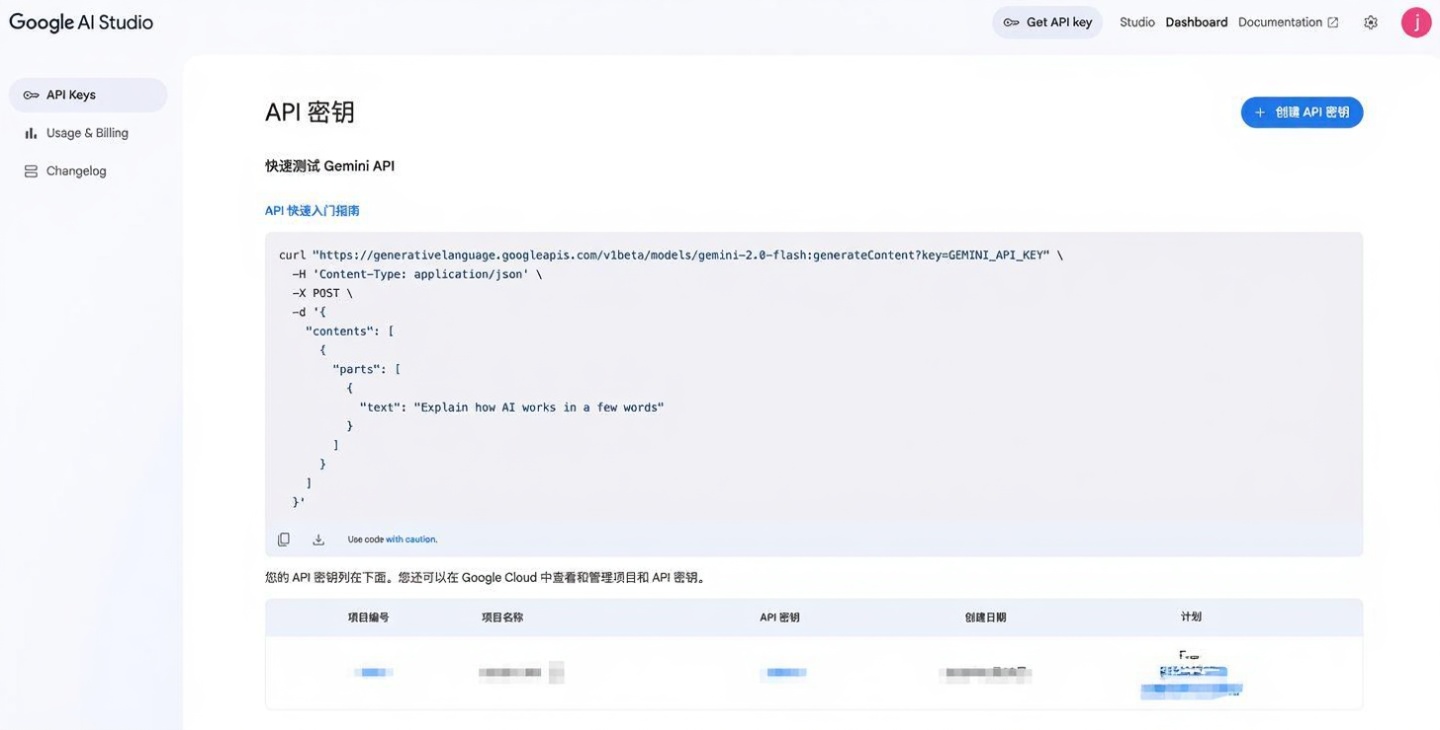Open Usage & Billing in the sidebar
This screenshot has width=1440, height=730.
pyautogui.click(x=88, y=133)
